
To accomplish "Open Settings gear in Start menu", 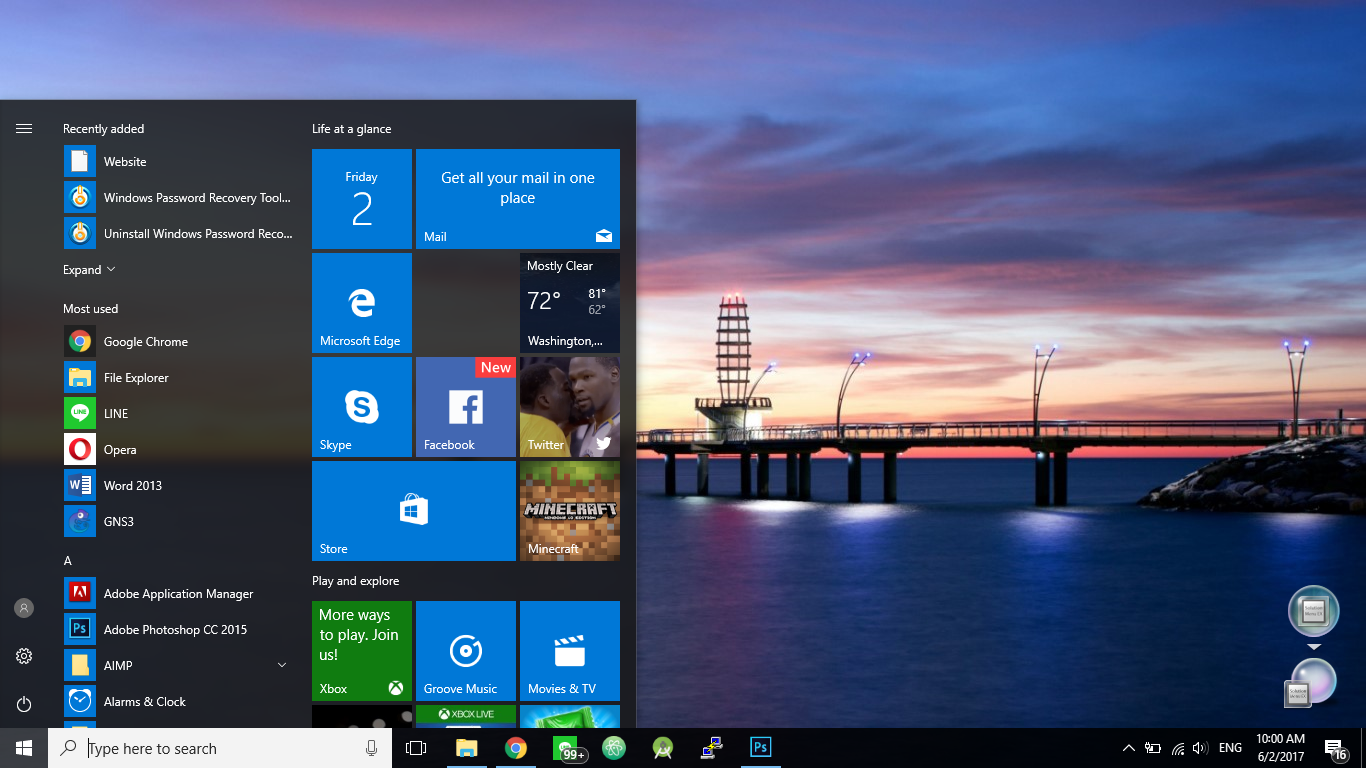I will pos(24,656).
